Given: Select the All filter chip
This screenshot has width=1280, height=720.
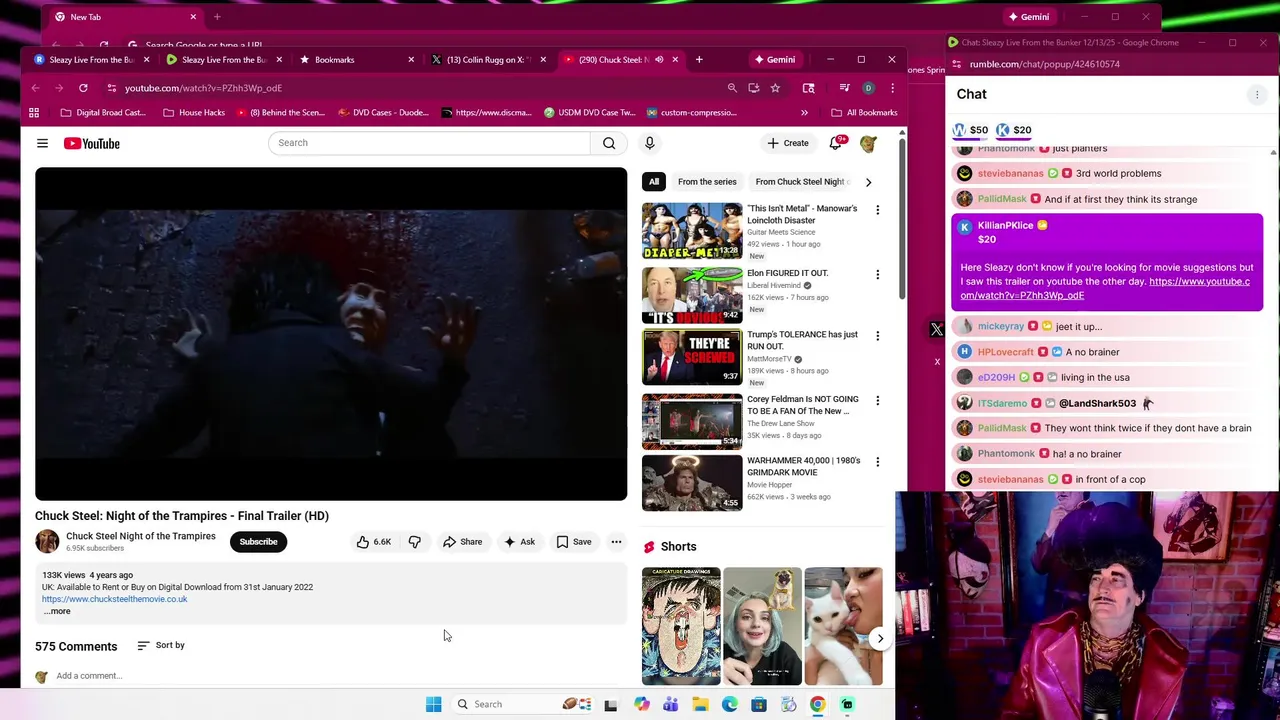Looking at the screenshot, I should click(x=654, y=182).
